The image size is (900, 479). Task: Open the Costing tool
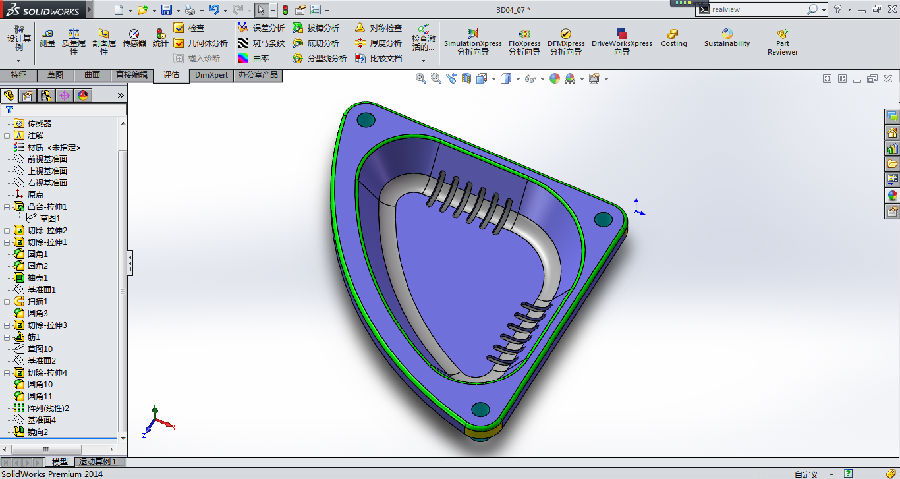(x=673, y=38)
